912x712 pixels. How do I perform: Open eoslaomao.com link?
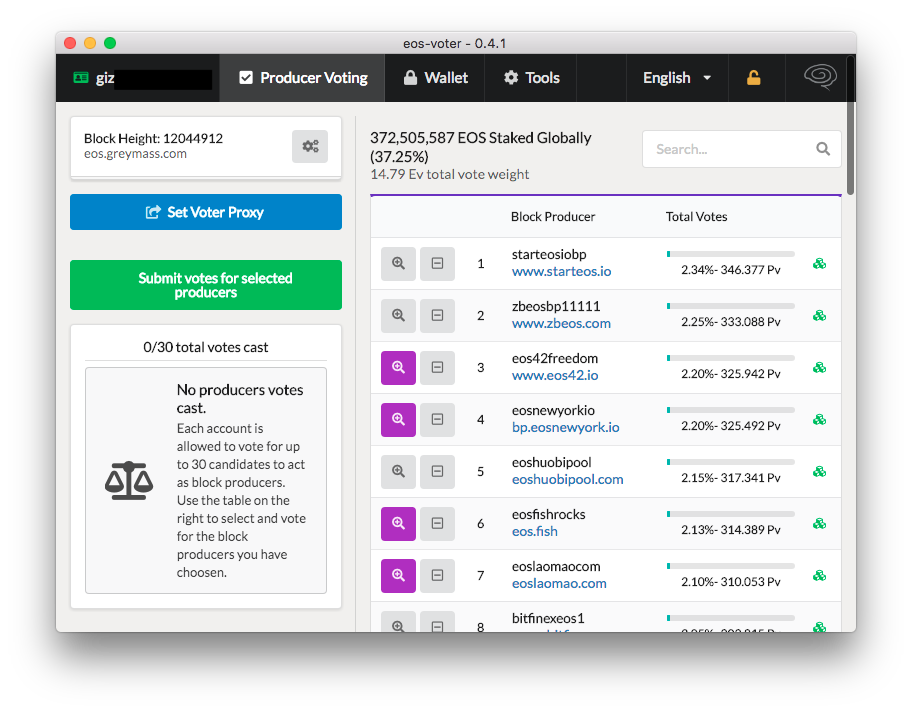click(559, 583)
